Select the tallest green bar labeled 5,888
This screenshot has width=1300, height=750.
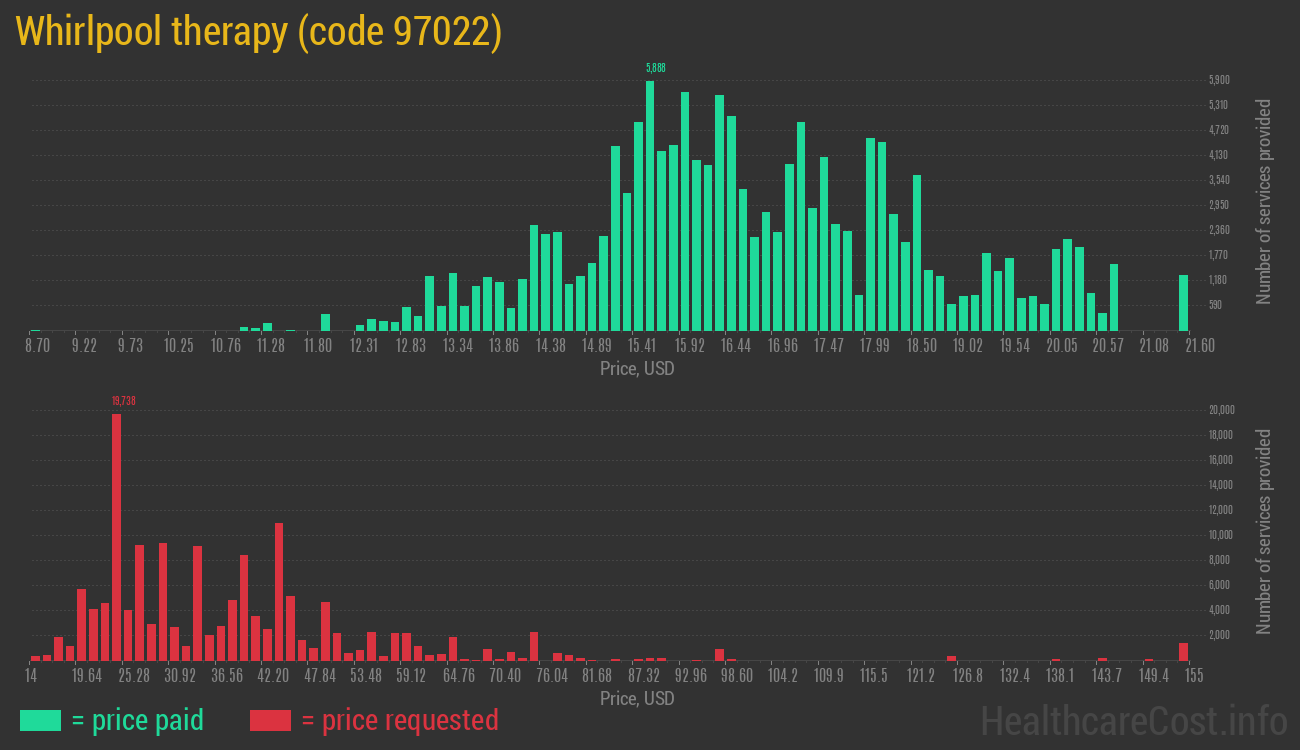click(x=650, y=205)
